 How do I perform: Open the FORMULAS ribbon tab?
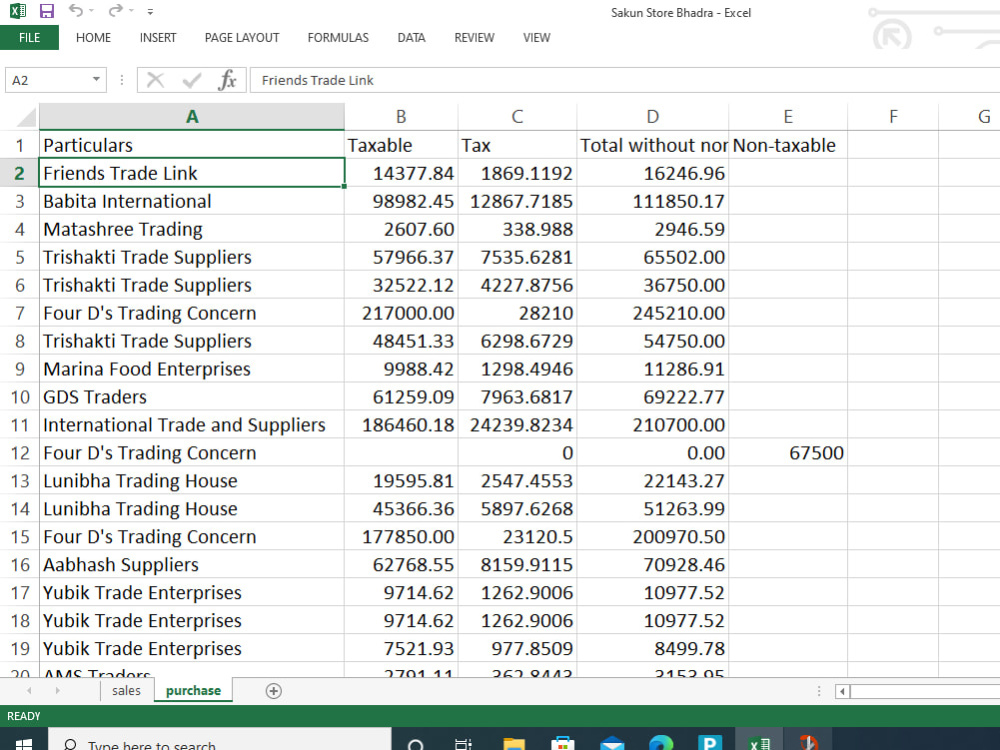(338, 38)
